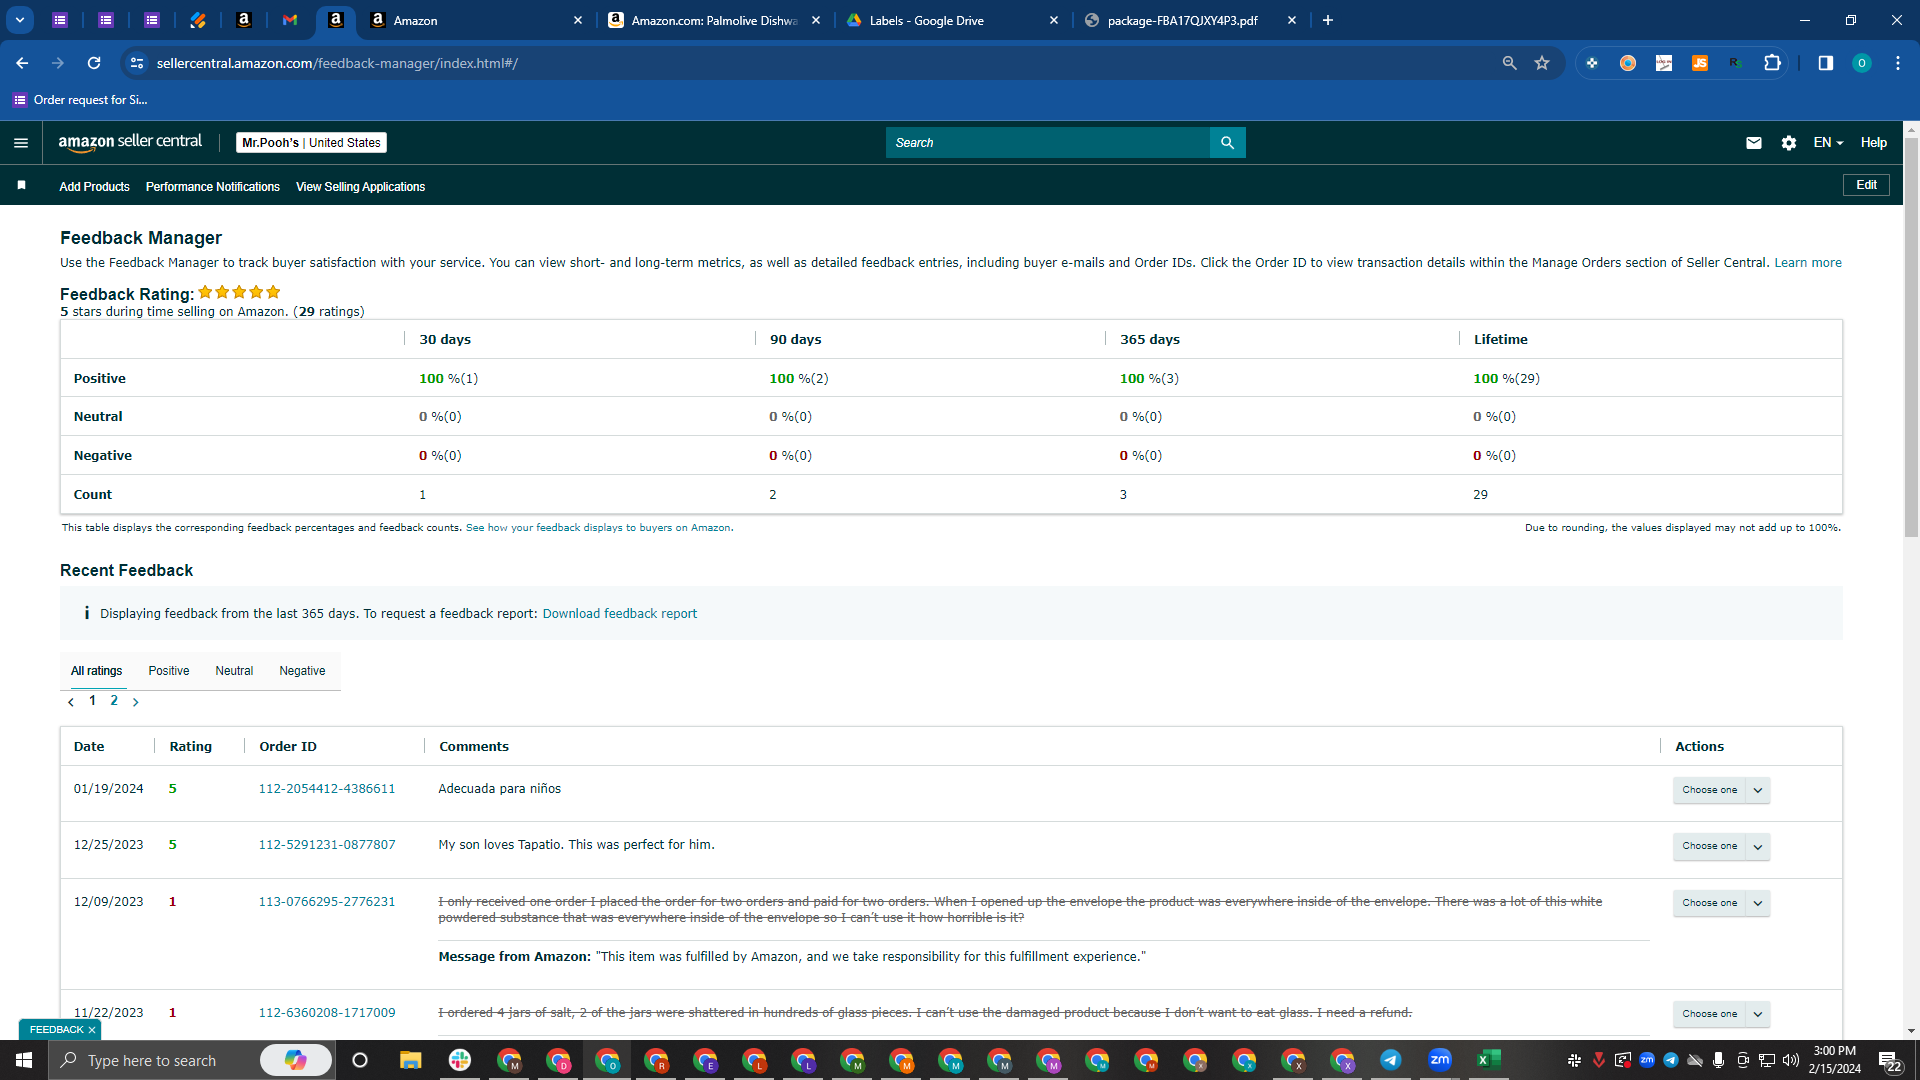Switch to the pinned Gmail tab
The width and height of the screenshot is (1920, 1080).
[x=290, y=20]
